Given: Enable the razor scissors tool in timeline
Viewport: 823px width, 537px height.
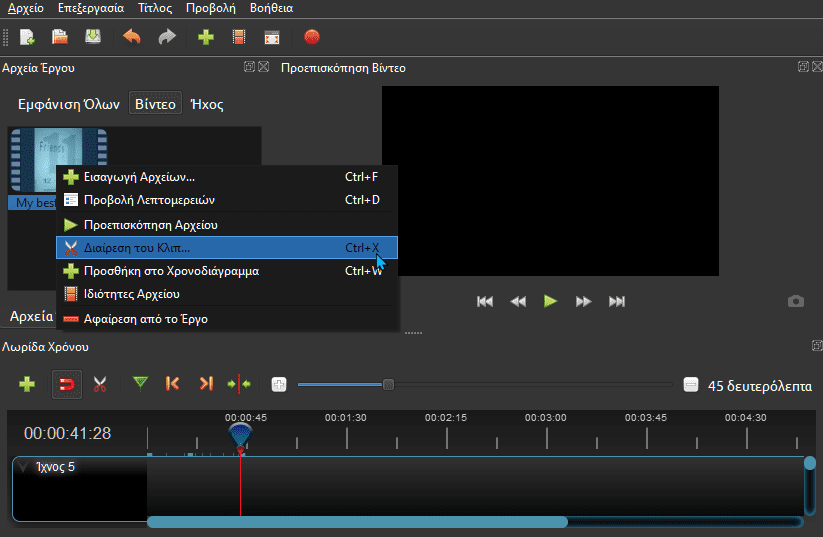Looking at the screenshot, I should pyautogui.click(x=100, y=384).
